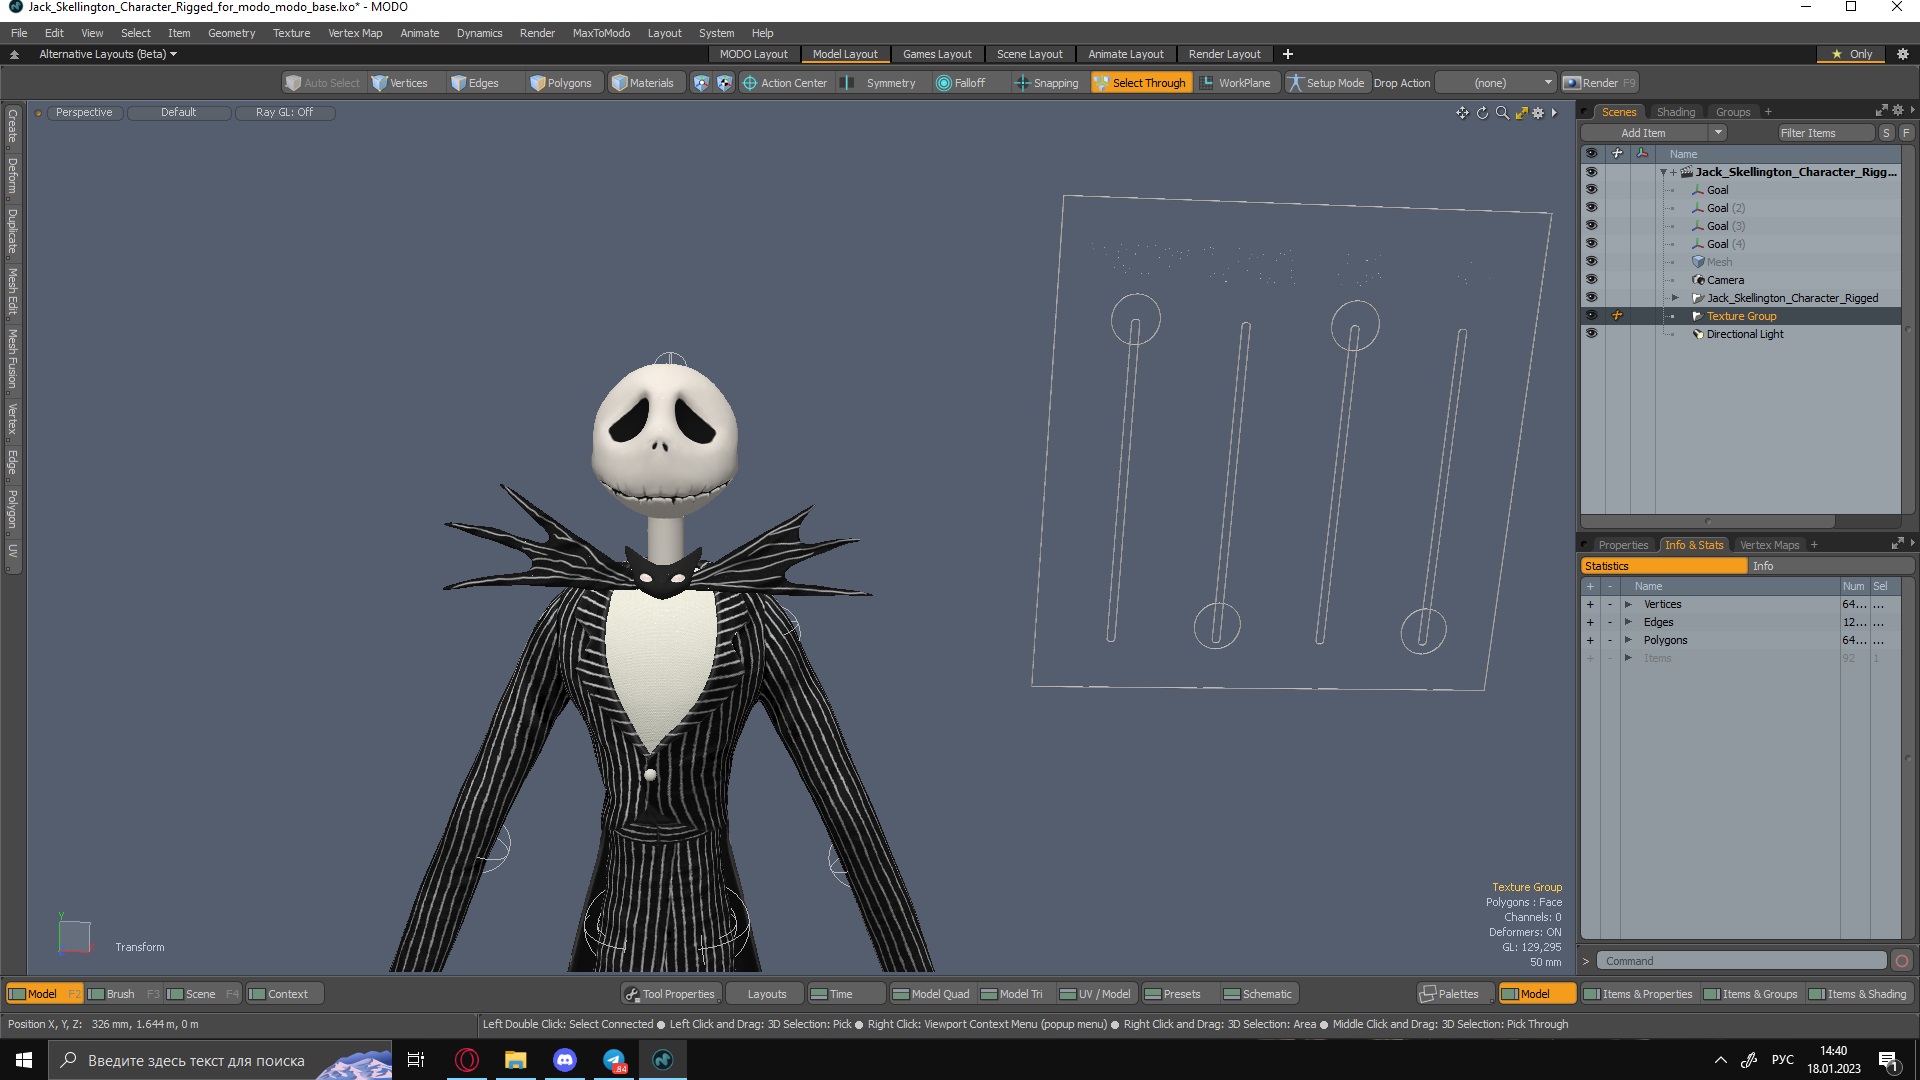Open Alternative Layouts (Beta) dropdown
The image size is (1920, 1080).
coord(108,54)
